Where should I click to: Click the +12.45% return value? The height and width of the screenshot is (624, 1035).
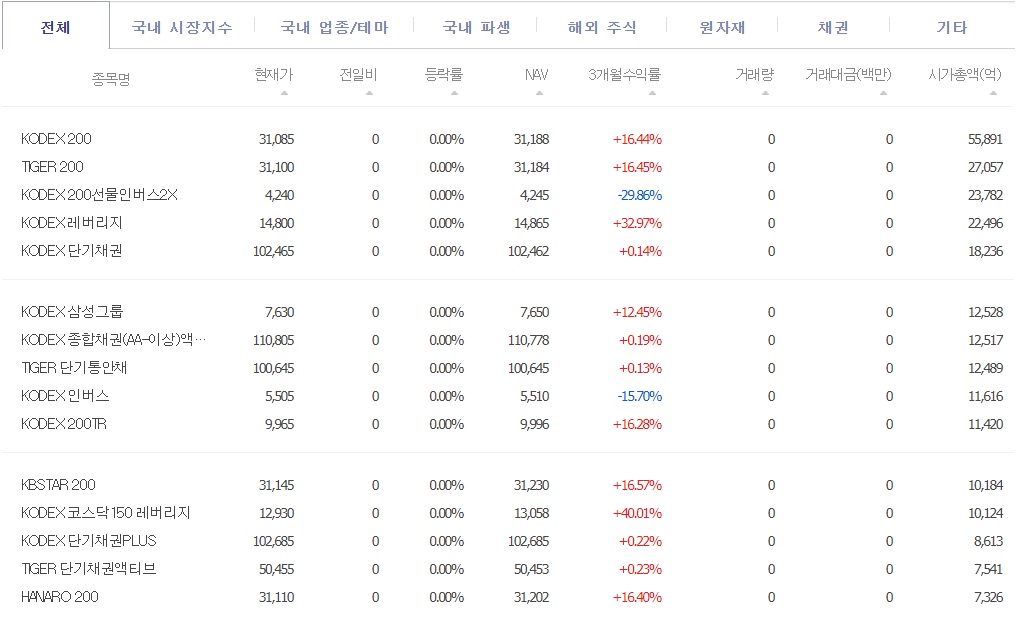pyautogui.click(x=637, y=312)
